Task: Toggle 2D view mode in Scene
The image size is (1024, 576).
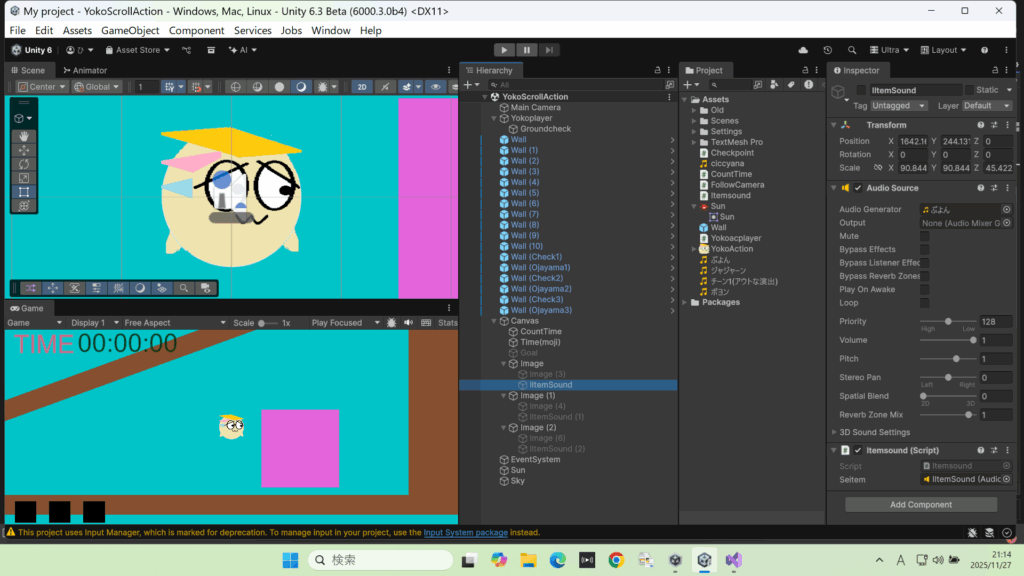Action: (x=362, y=87)
